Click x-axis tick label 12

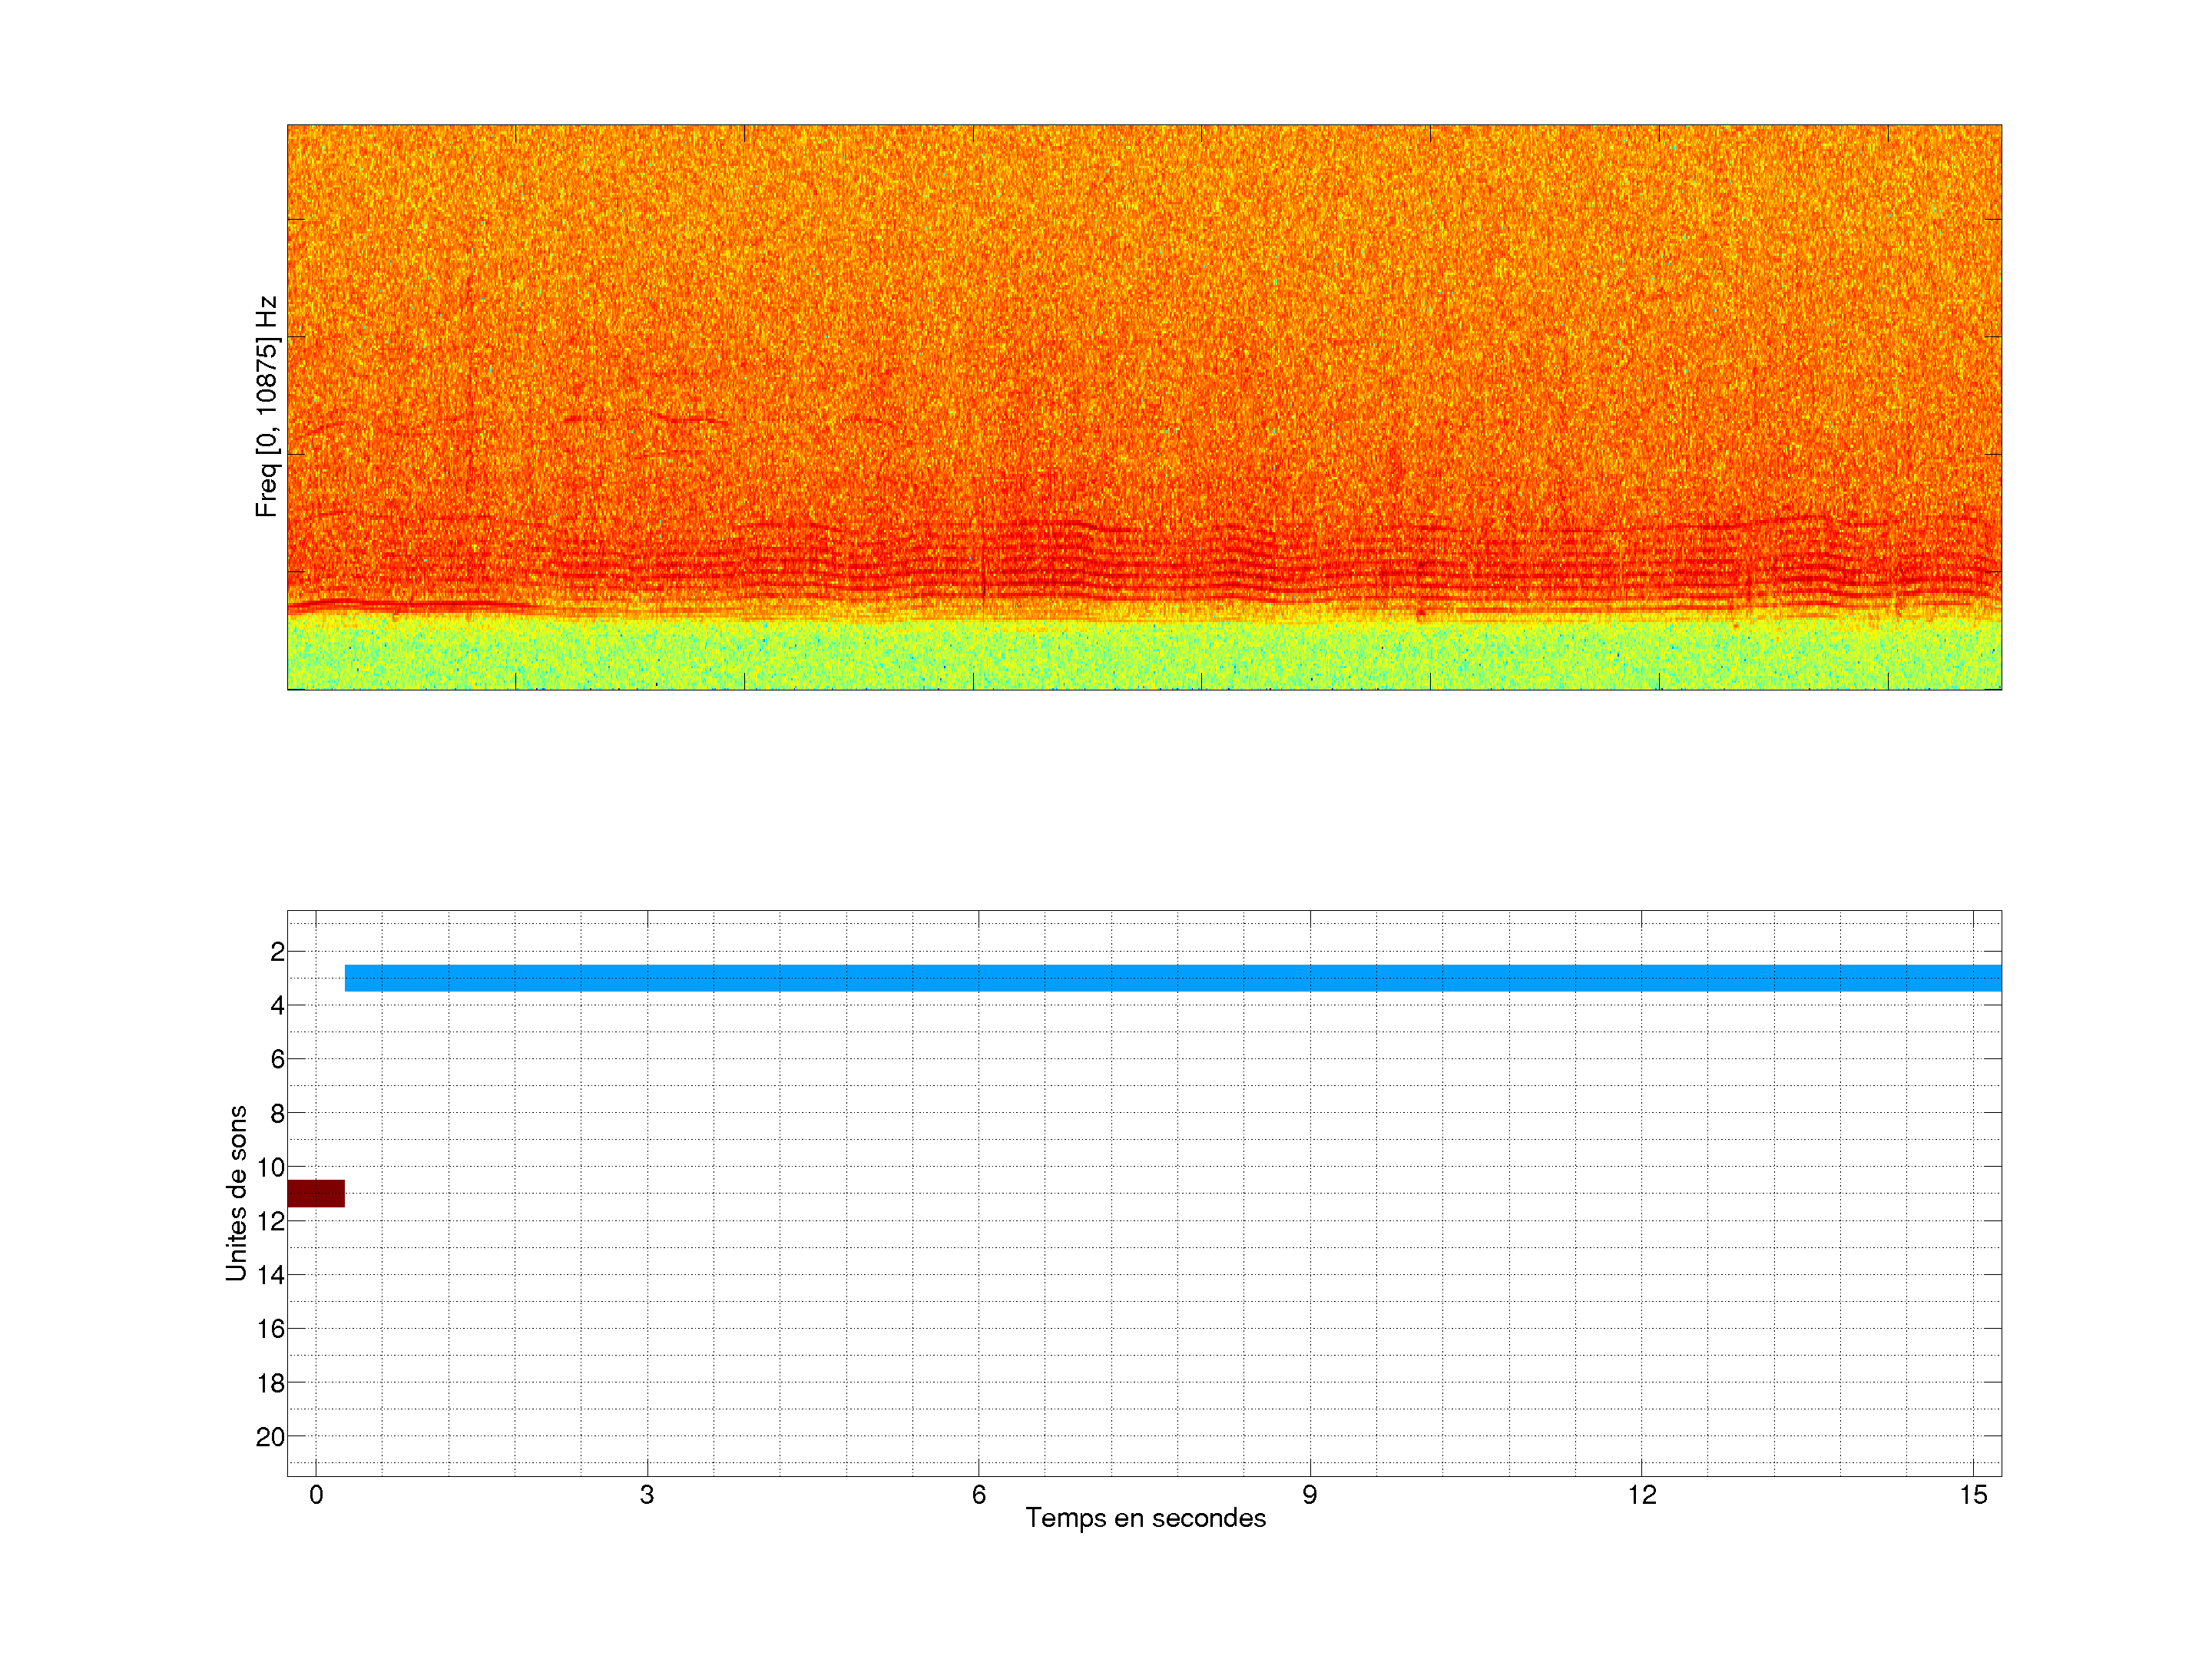(x=1641, y=1495)
